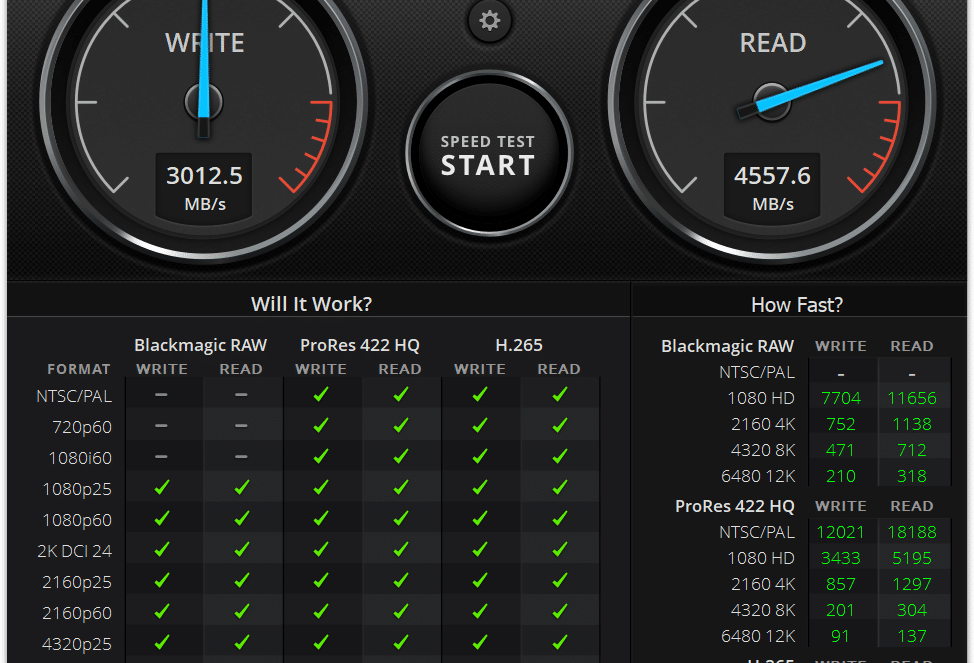Screen dimensions: 974x663
Task: Click the READ gauge needle dial
Action: pyautogui.click(x=772, y=102)
